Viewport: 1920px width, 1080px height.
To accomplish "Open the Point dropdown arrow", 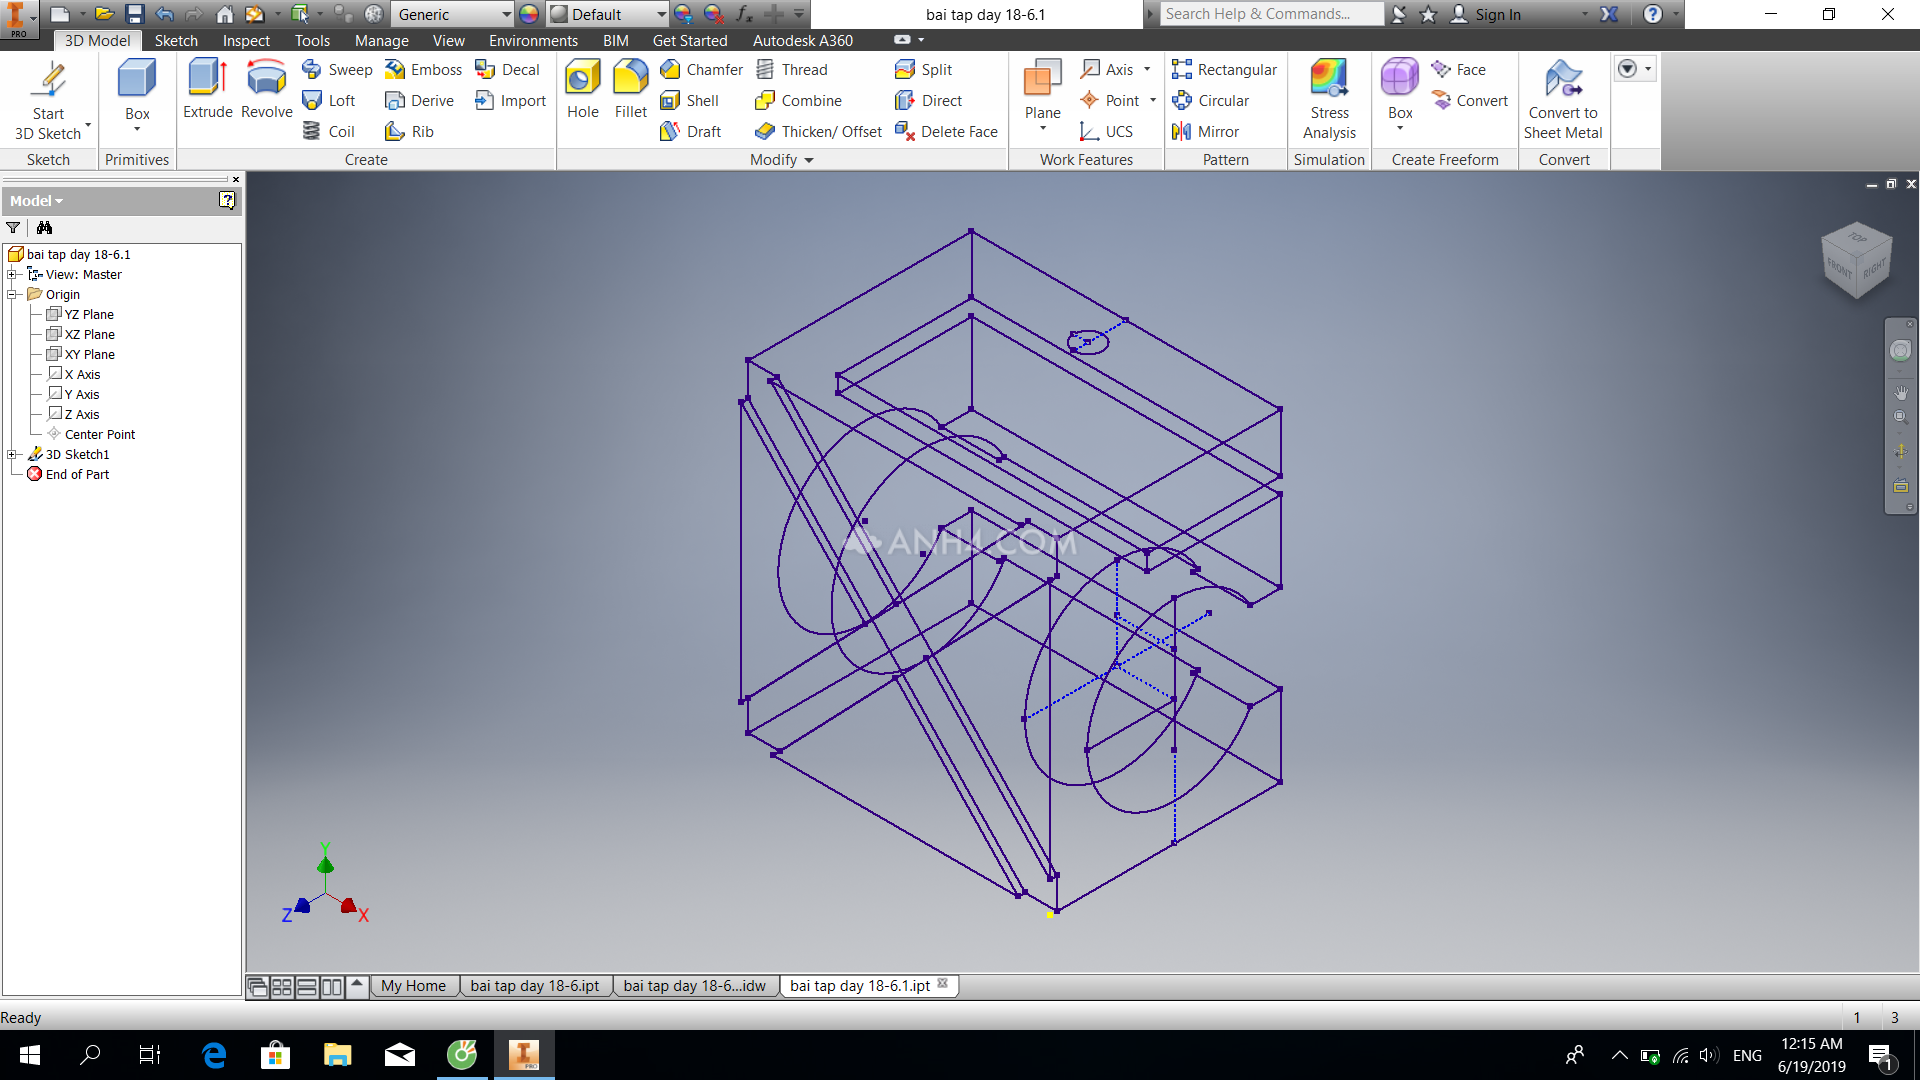I will click(1153, 100).
